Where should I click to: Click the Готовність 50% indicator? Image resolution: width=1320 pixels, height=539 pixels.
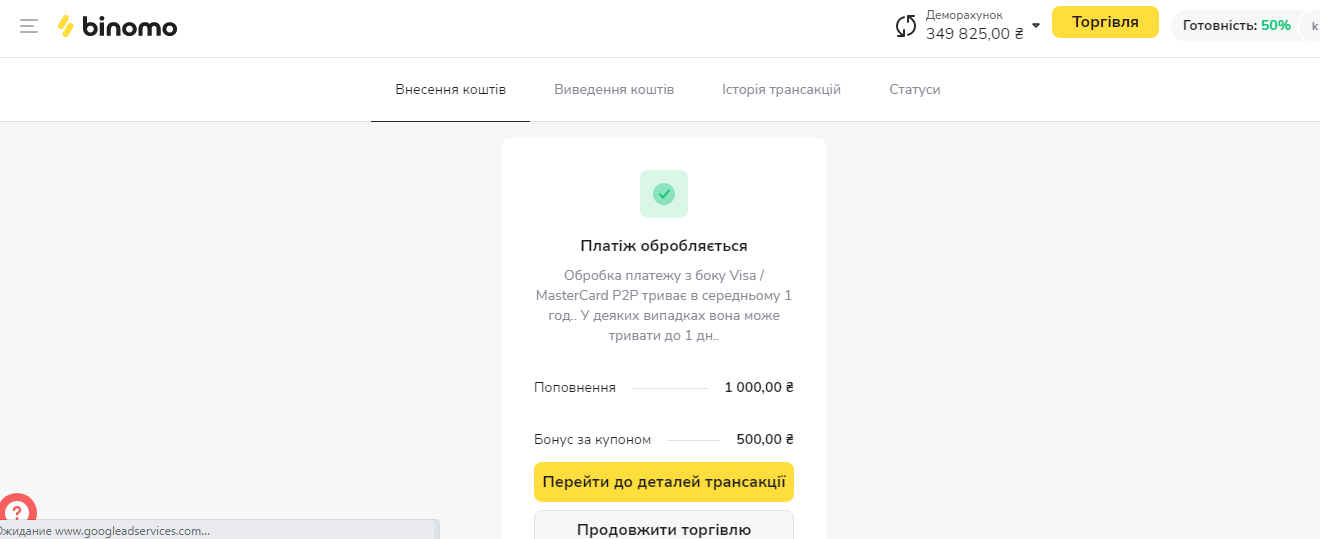(x=1235, y=26)
